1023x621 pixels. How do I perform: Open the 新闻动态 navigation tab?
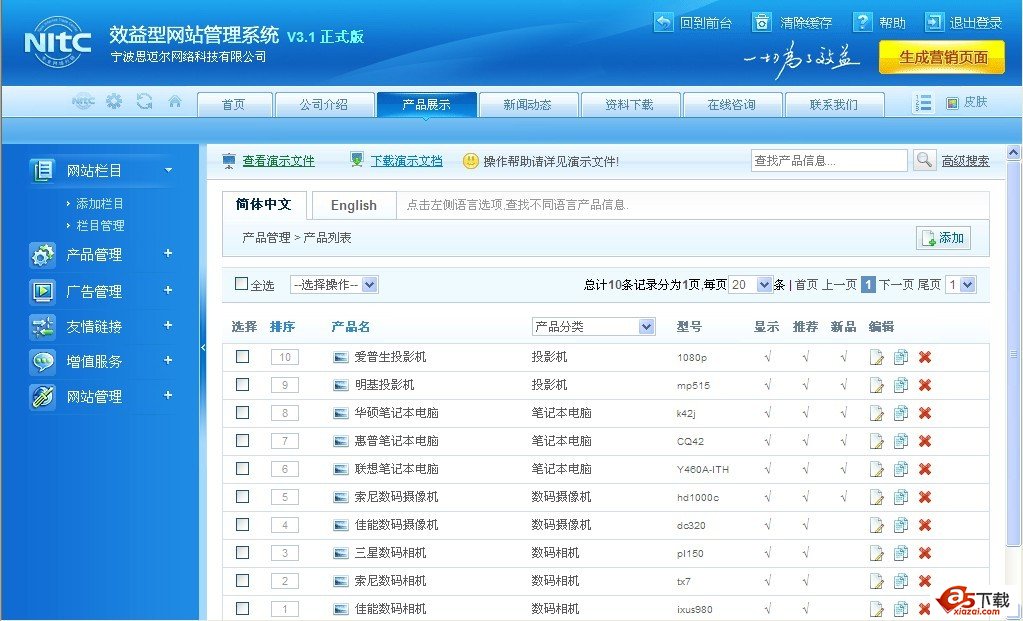click(x=527, y=105)
